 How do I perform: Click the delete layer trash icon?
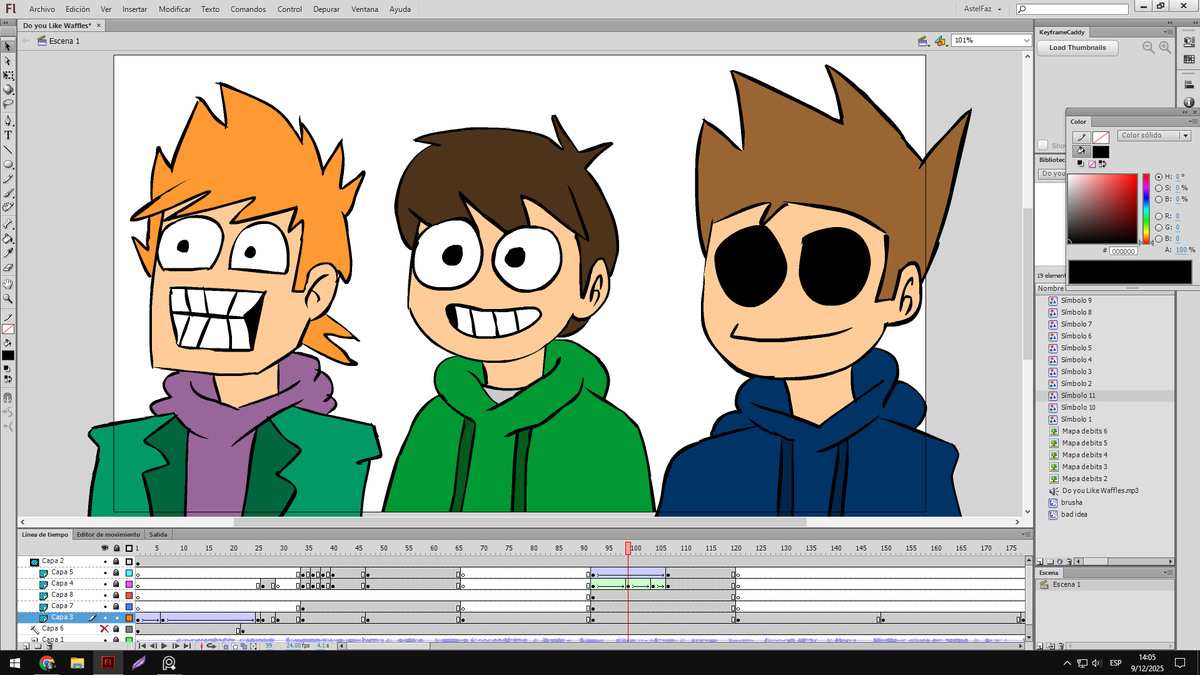point(49,646)
